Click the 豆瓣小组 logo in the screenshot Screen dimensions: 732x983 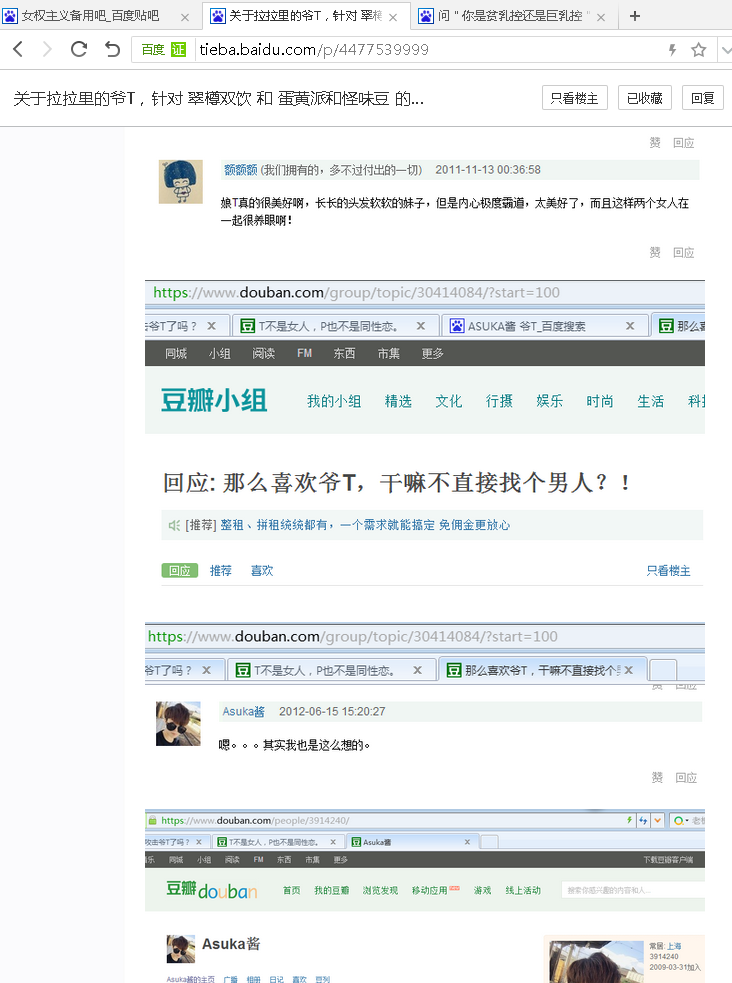[214, 401]
